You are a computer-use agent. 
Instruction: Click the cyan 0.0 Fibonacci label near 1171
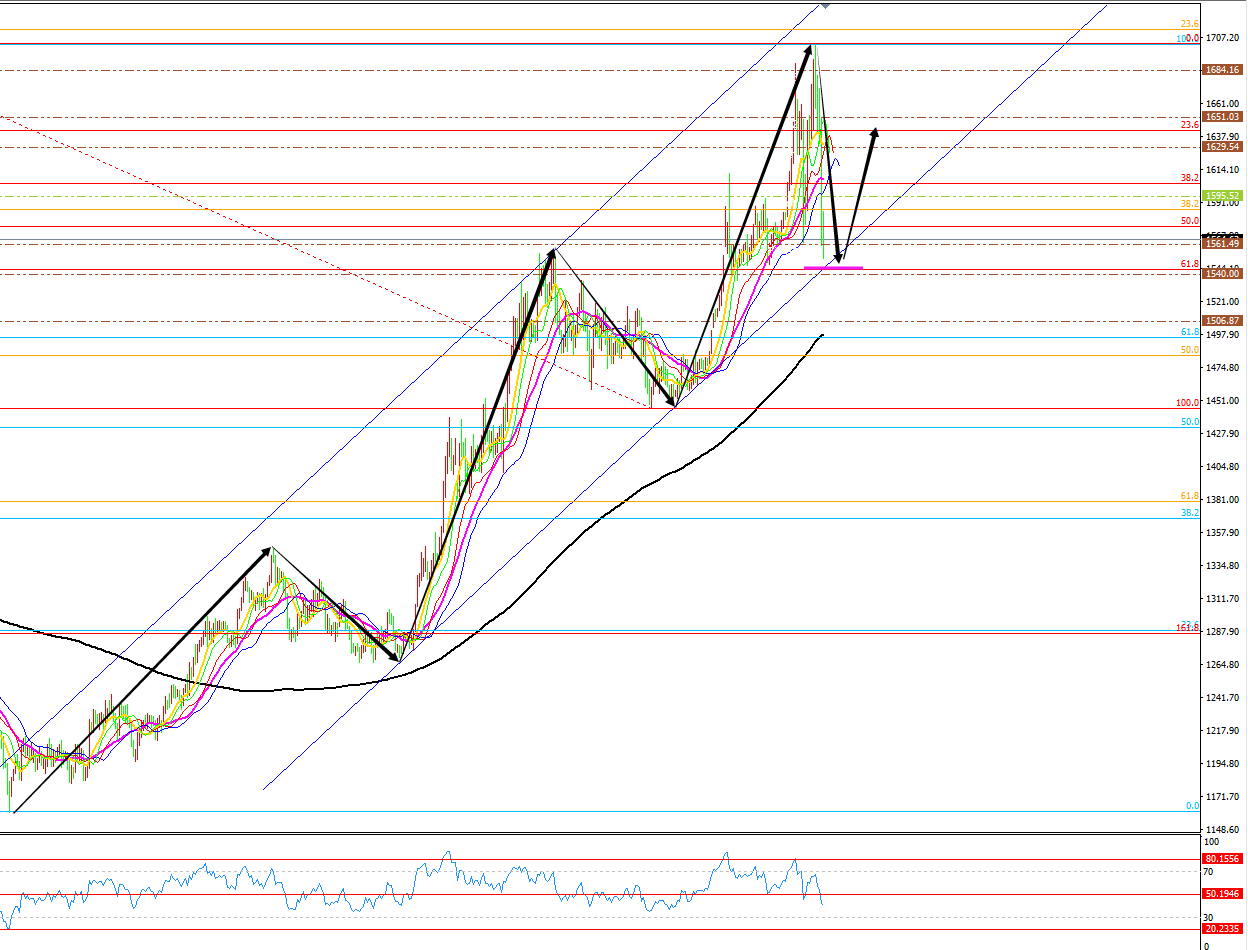1191,806
